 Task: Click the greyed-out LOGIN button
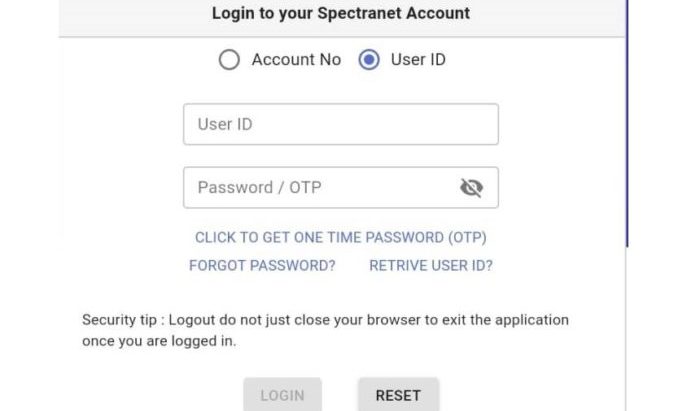[282, 395]
